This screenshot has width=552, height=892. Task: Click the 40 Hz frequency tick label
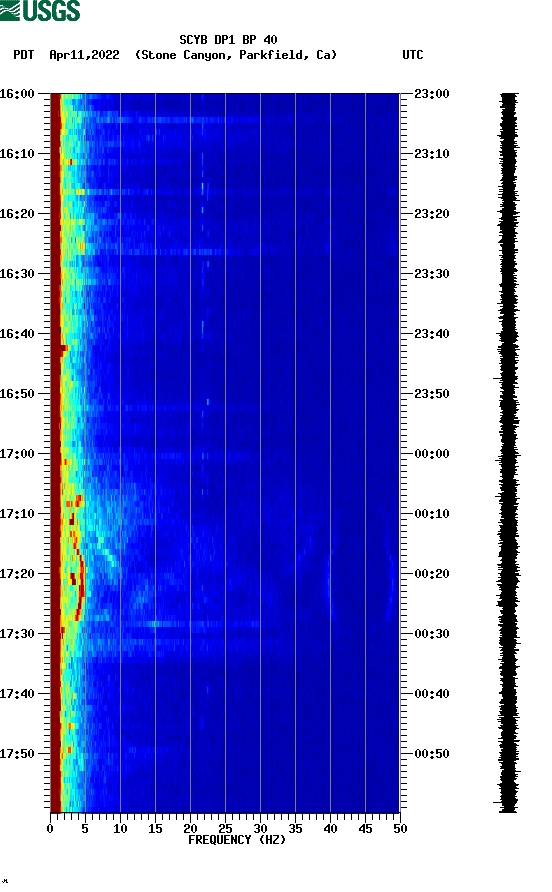point(331,829)
